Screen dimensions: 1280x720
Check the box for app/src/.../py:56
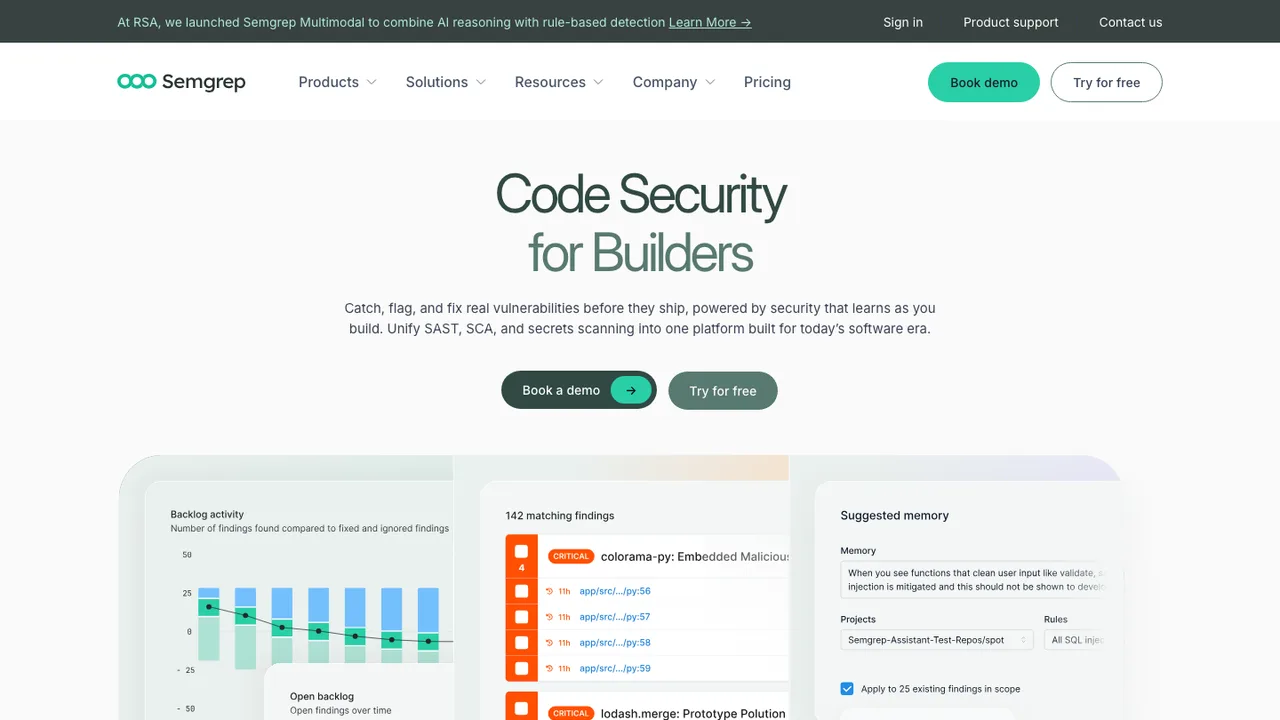click(x=521, y=591)
